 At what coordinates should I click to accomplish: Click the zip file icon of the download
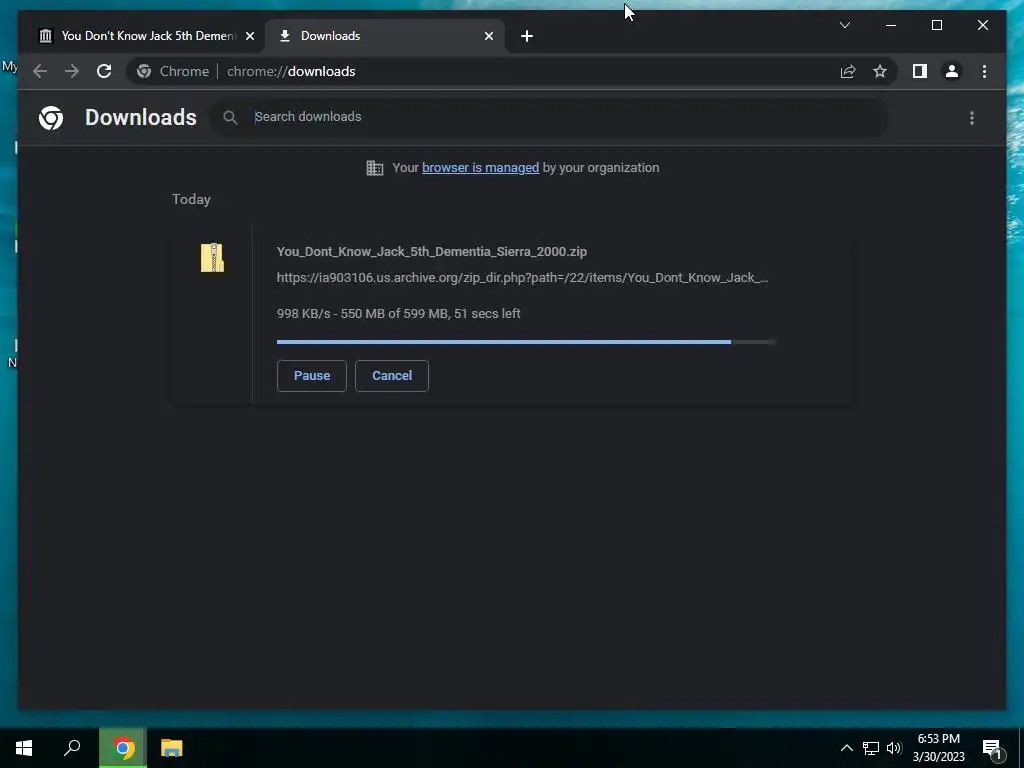(212, 257)
